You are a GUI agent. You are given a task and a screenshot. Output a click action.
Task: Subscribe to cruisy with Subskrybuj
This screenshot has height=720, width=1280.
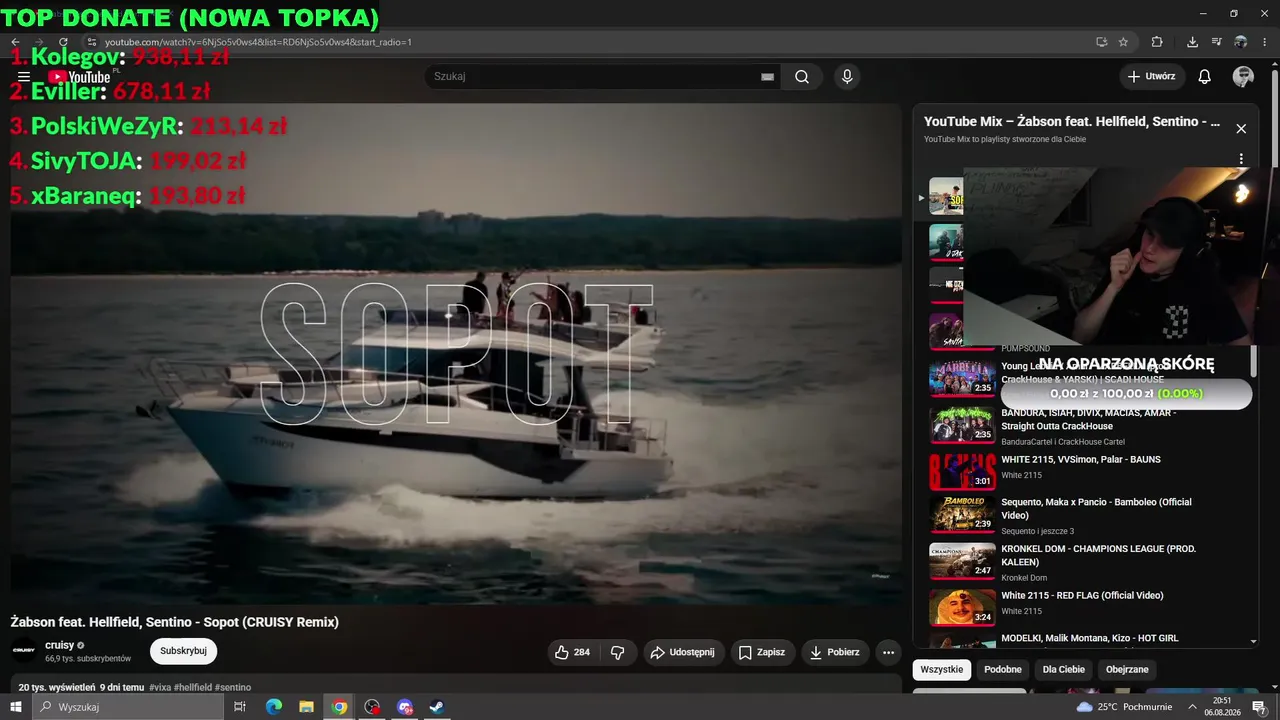[x=183, y=651]
